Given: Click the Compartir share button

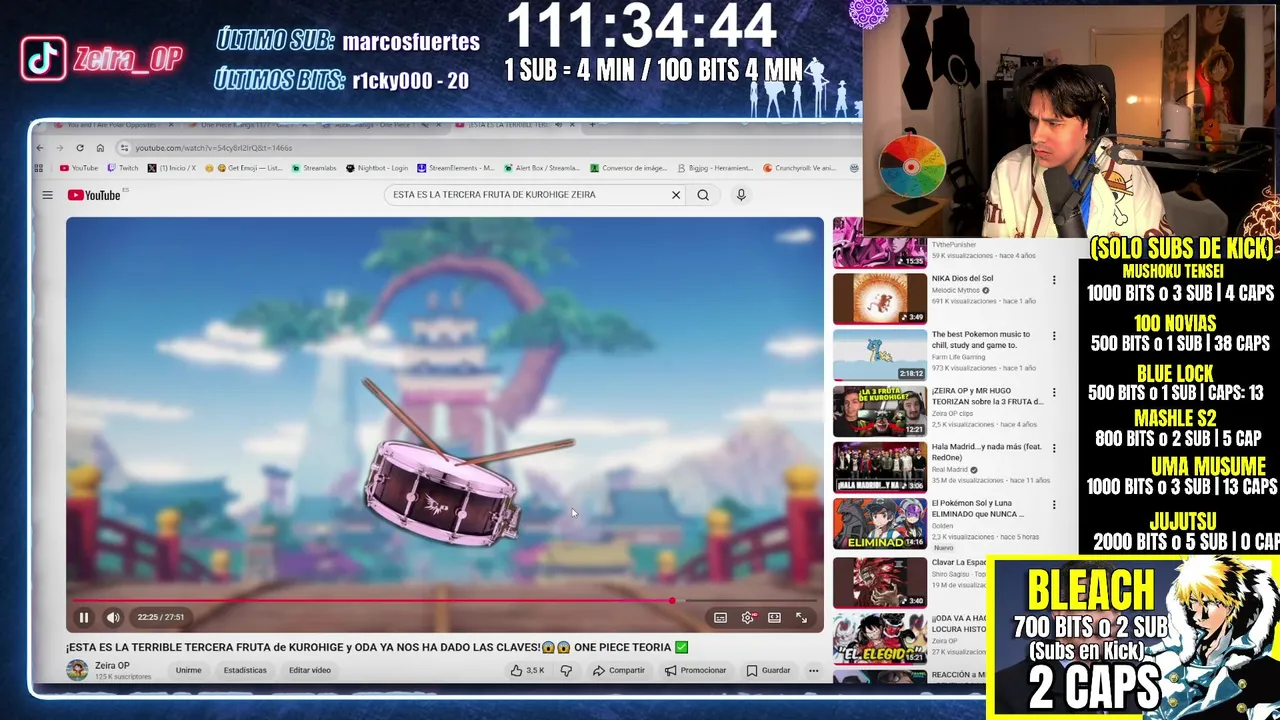Looking at the screenshot, I should tap(619, 670).
